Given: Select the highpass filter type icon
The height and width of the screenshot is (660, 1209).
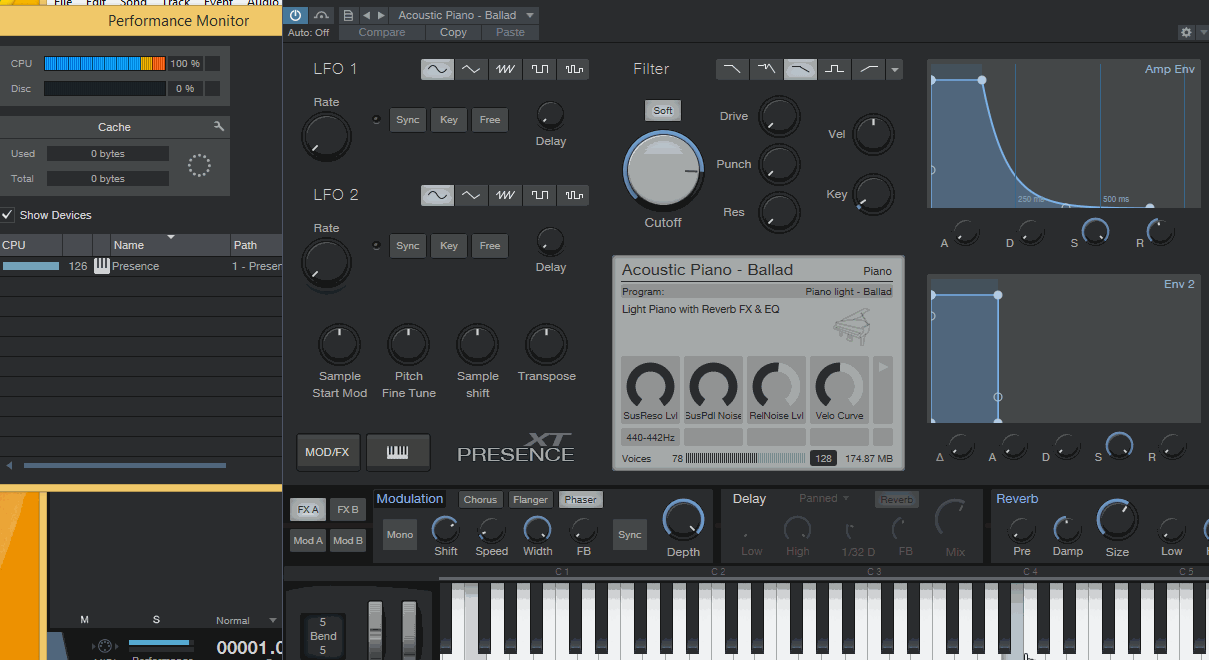Looking at the screenshot, I should click(869, 69).
